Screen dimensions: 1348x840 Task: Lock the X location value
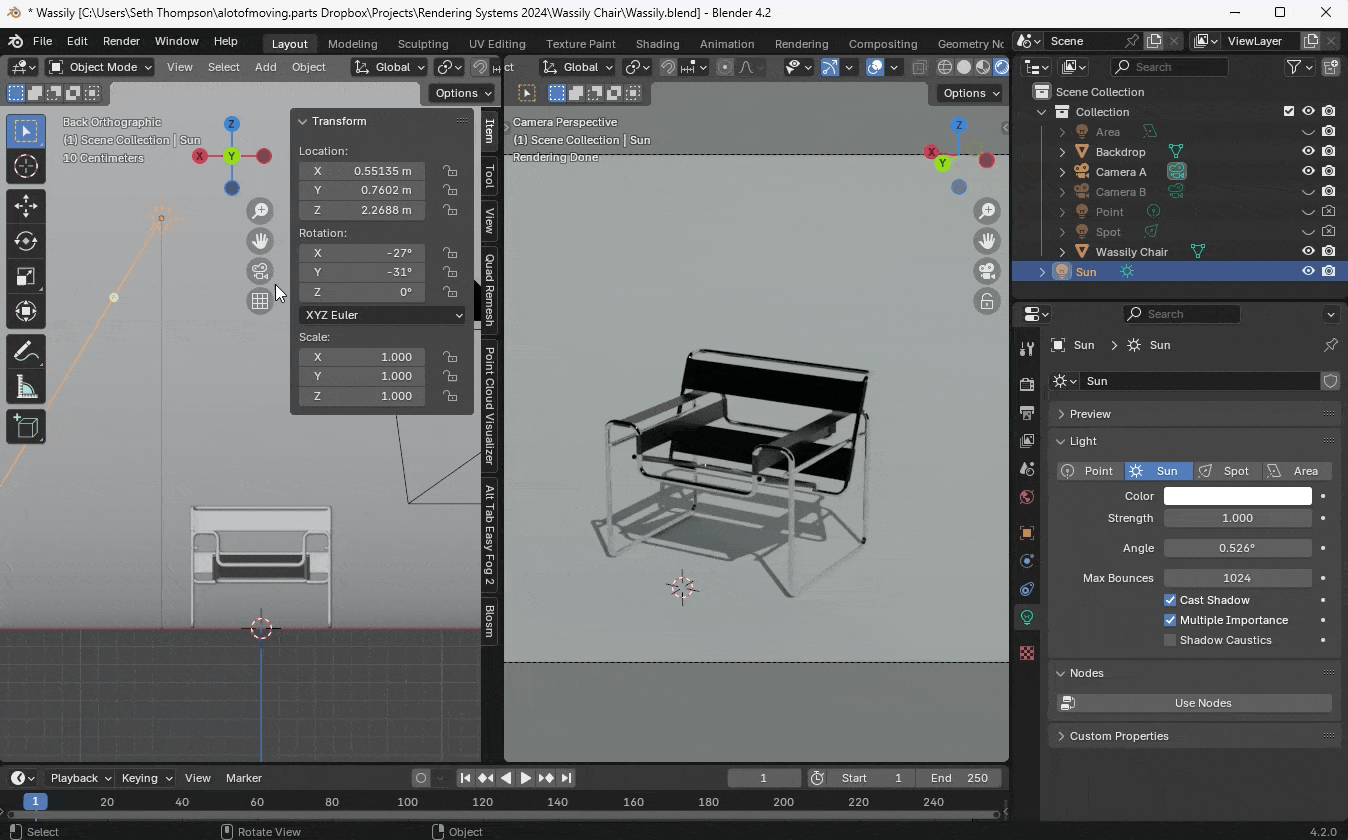[450, 171]
